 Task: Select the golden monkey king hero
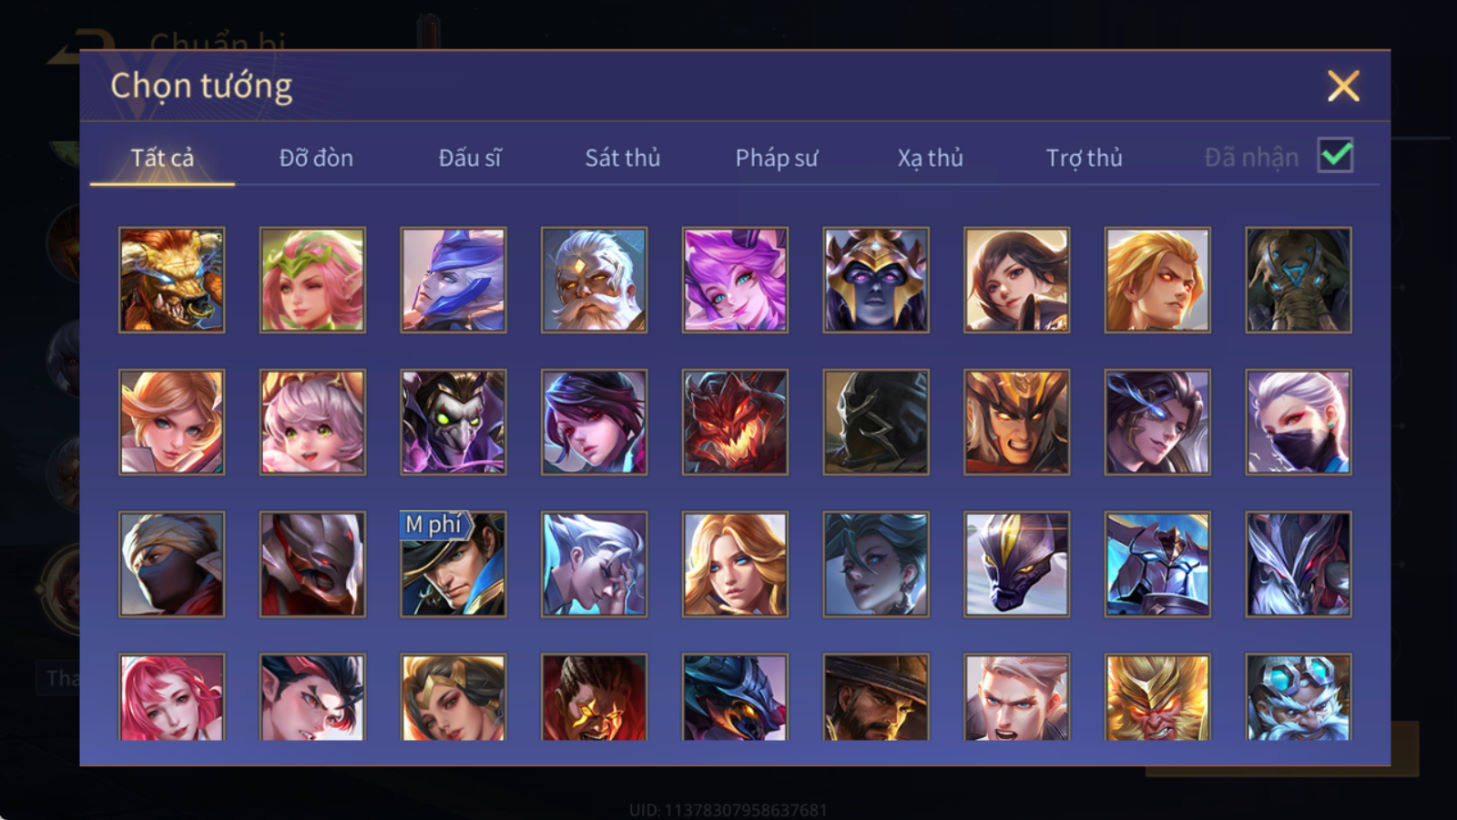pos(1157,697)
